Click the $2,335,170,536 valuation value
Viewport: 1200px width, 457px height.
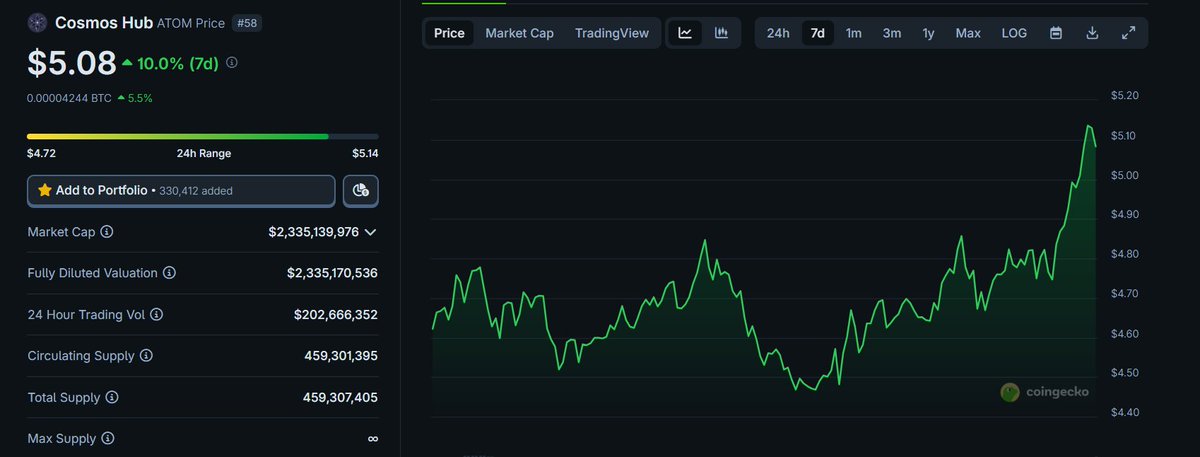tap(332, 273)
